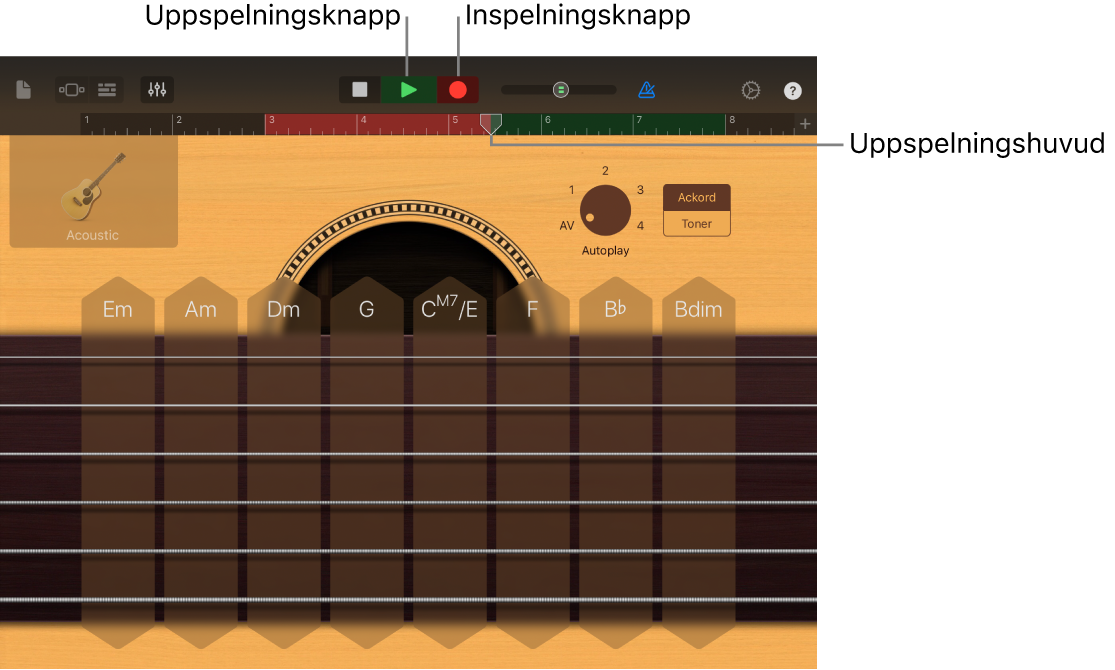Start recording with the red Record button
The image size is (1115, 670).
point(458,90)
